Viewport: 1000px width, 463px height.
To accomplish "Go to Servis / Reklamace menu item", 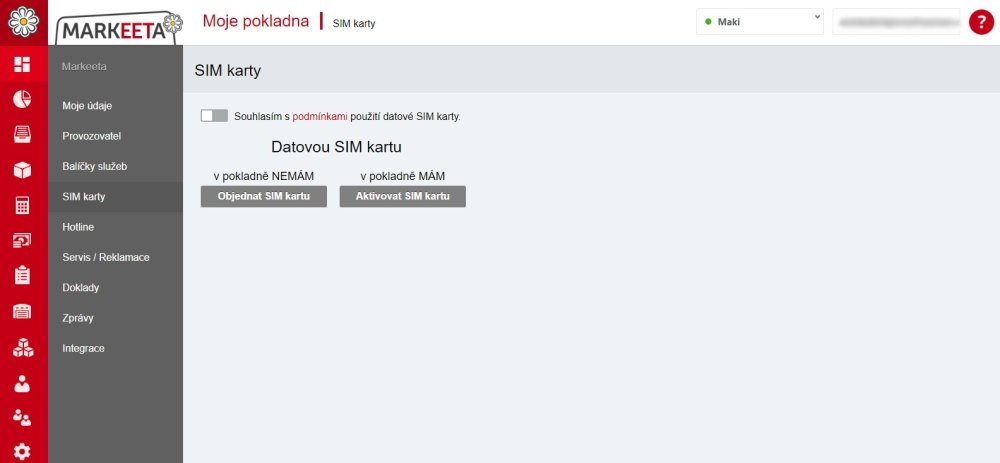I will click(106, 258).
